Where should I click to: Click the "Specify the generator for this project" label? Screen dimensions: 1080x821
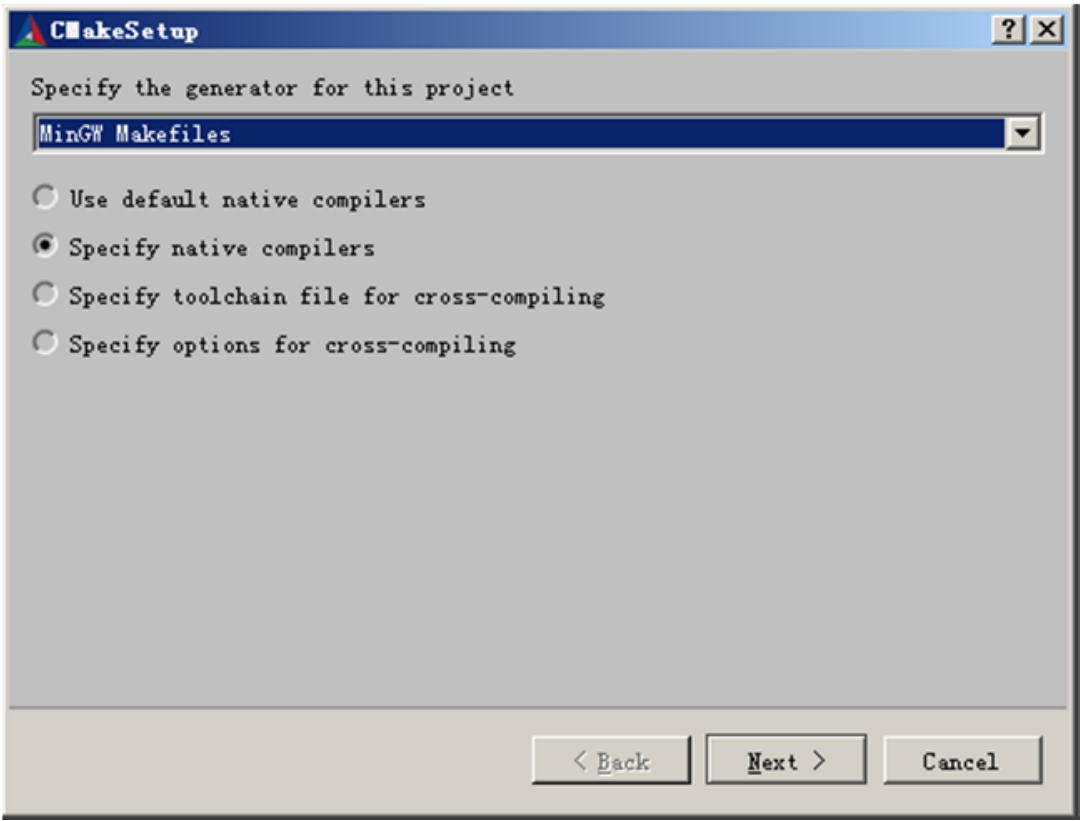(272, 88)
